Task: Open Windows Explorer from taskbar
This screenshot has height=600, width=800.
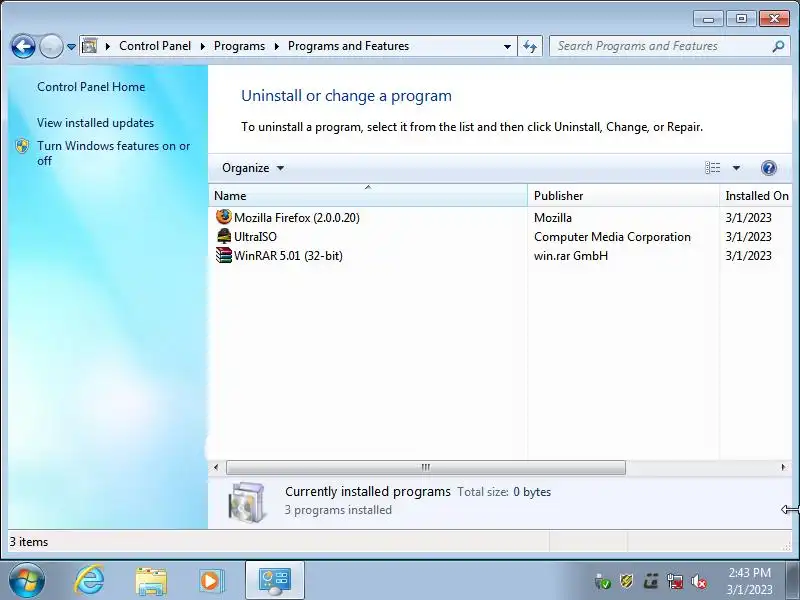Action: point(151,581)
